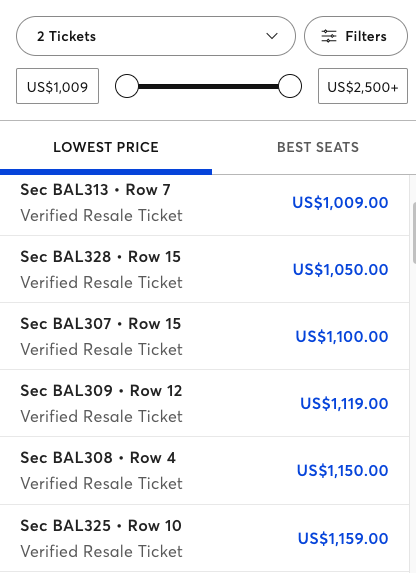Choose the Sec BAL309 Row 12 ticket
Screen dimensions: 416x573
(x=204, y=403)
